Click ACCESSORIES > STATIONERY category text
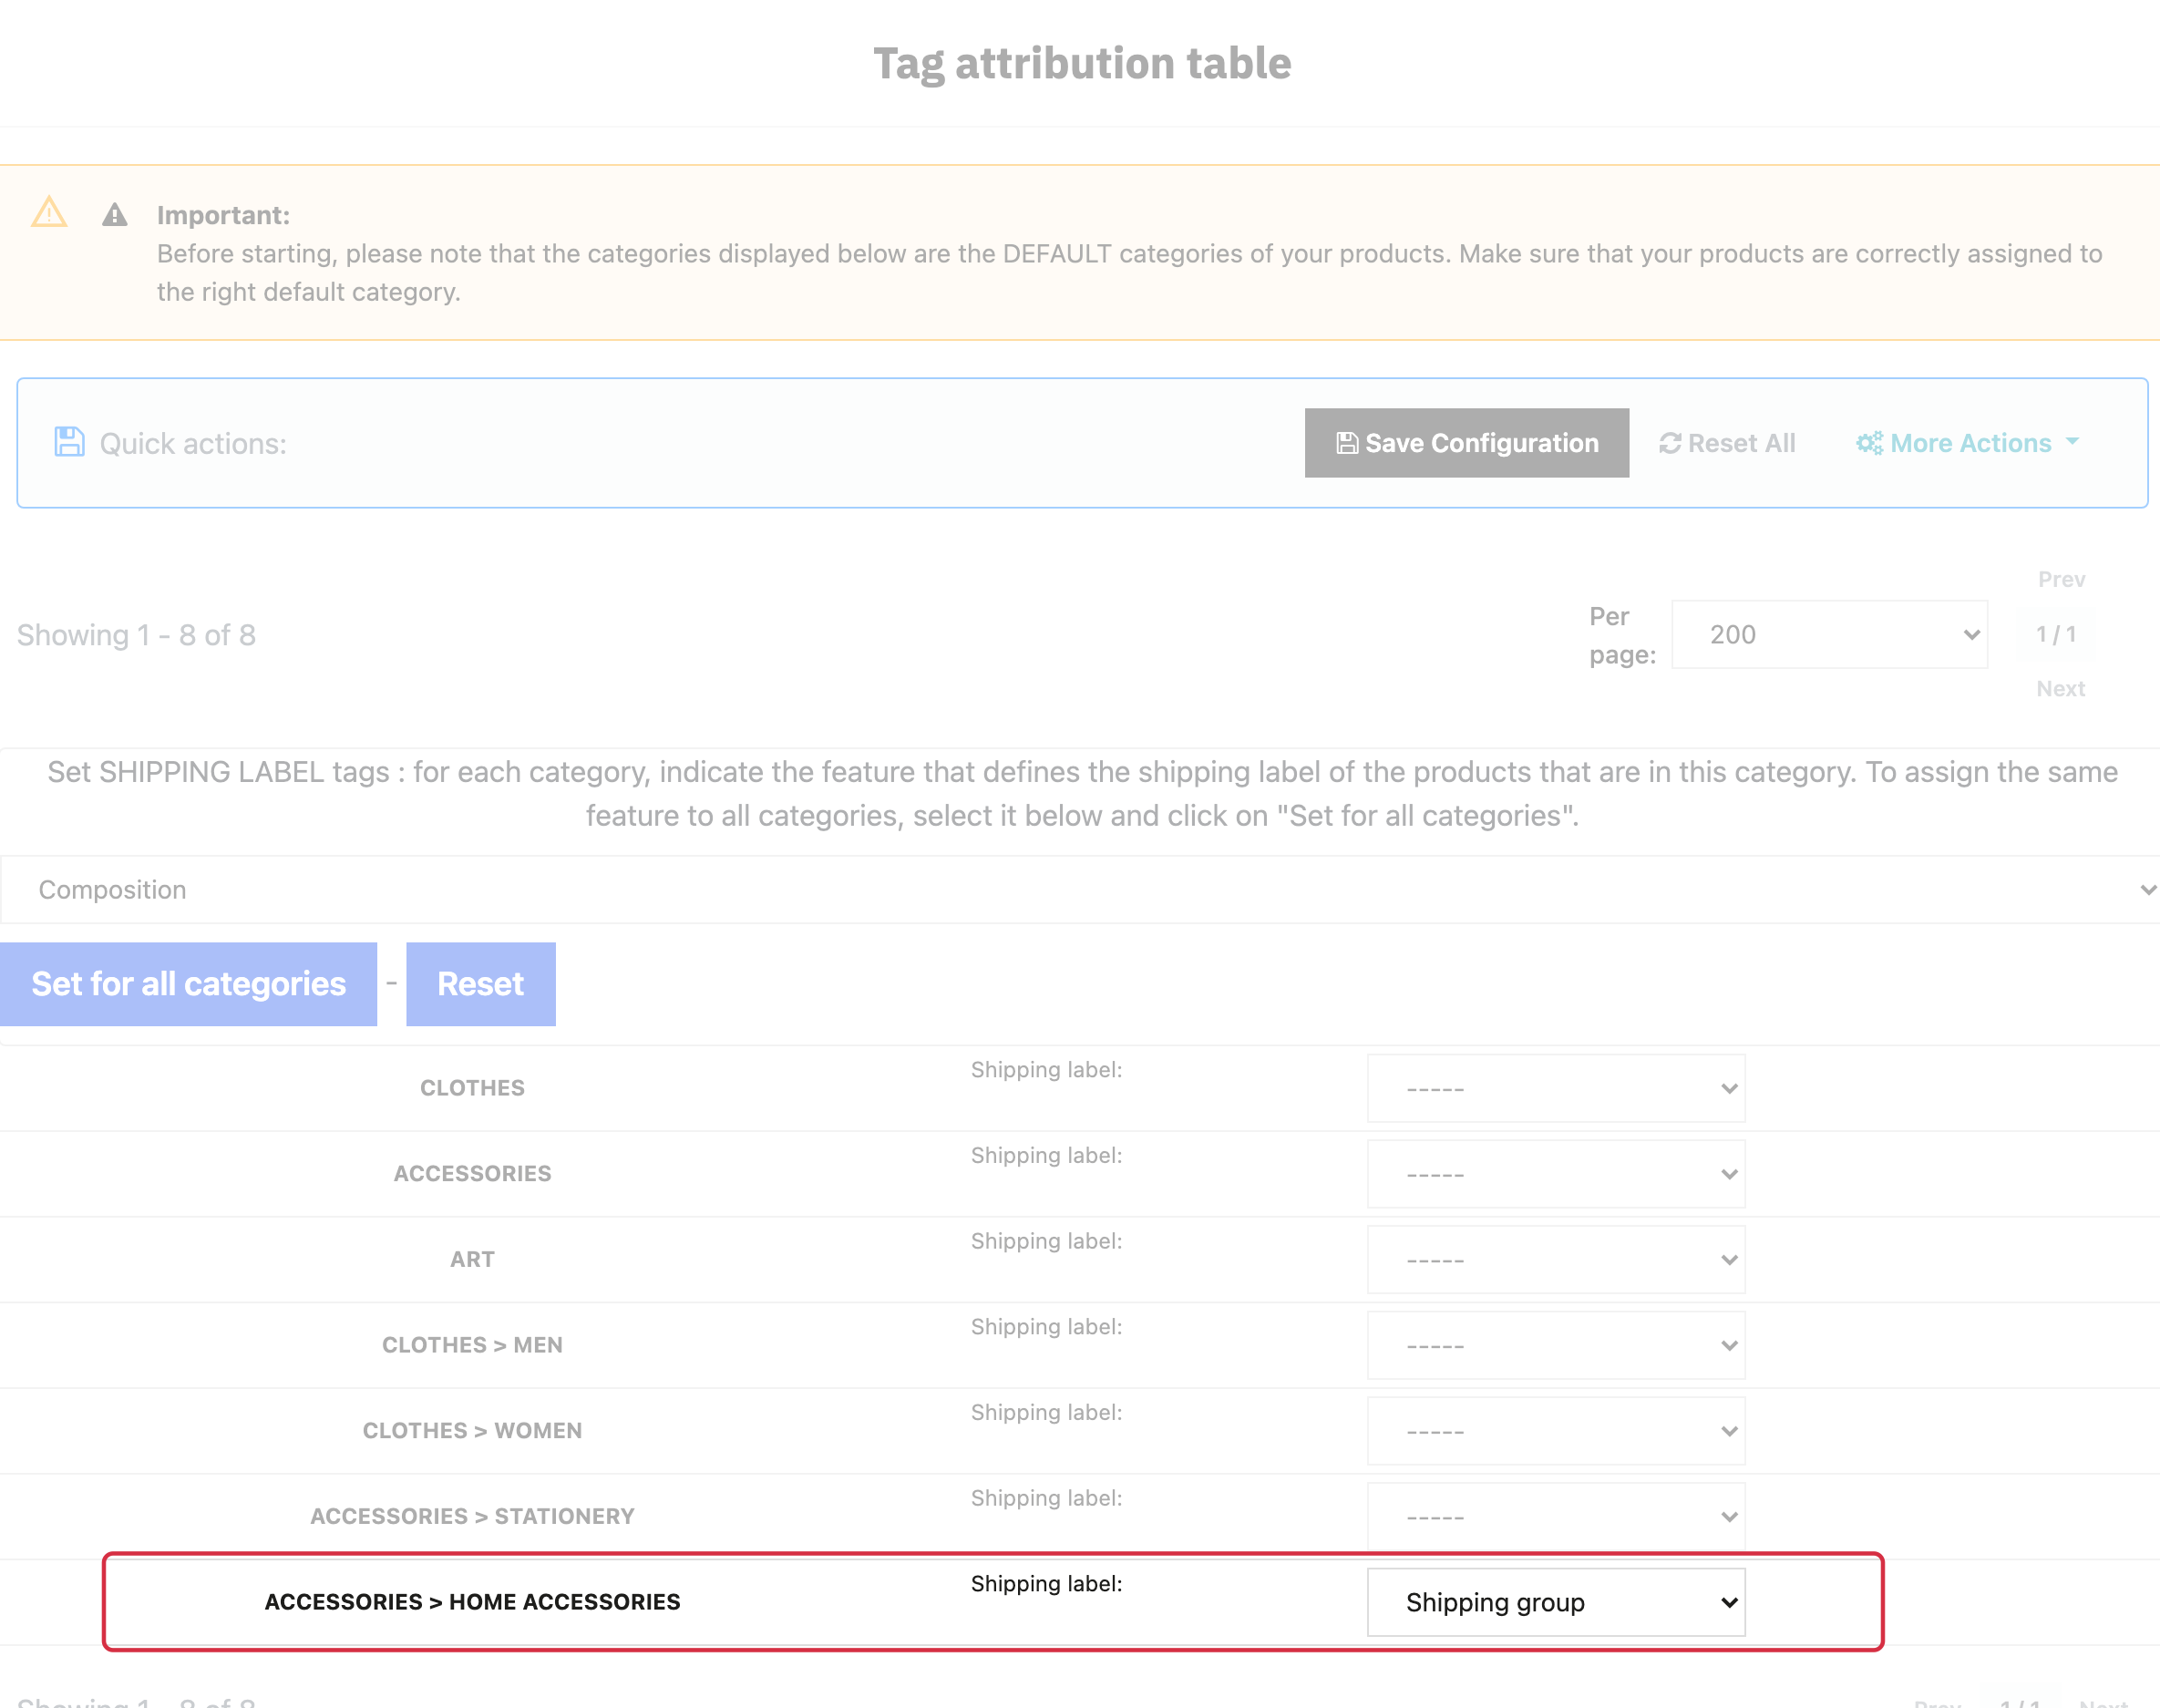 click(x=472, y=1516)
